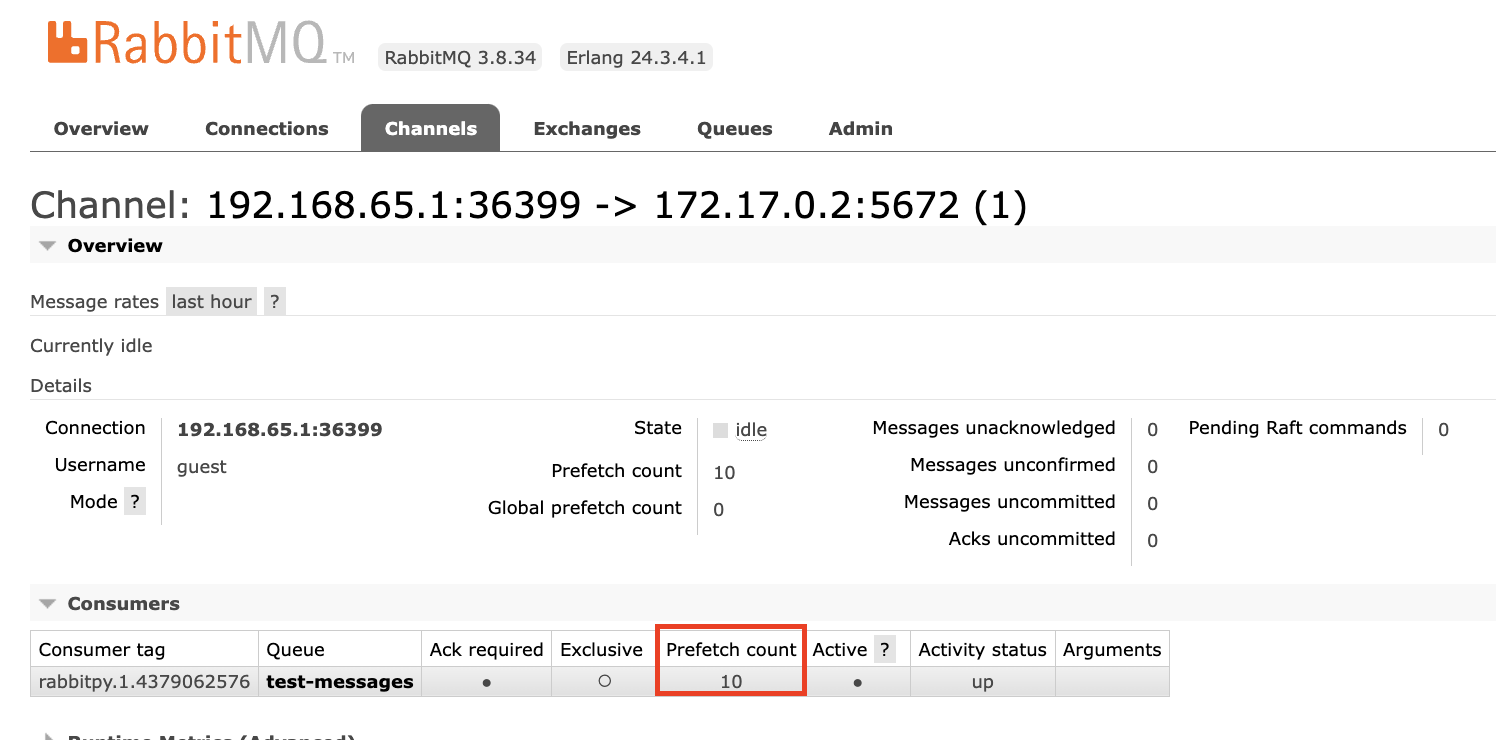This screenshot has width=1496, height=740.
Task: Select the Channels tab
Action: [x=430, y=128]
